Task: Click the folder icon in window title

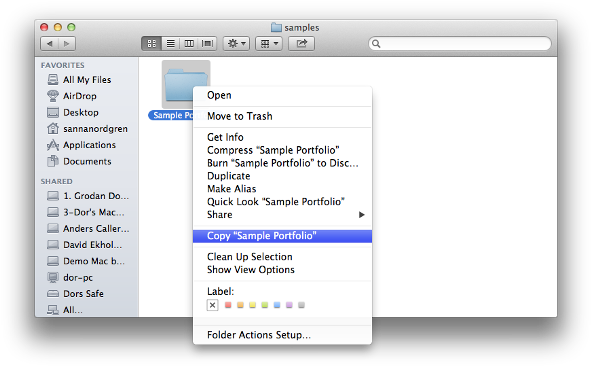Action: click(x=276, y=28)
